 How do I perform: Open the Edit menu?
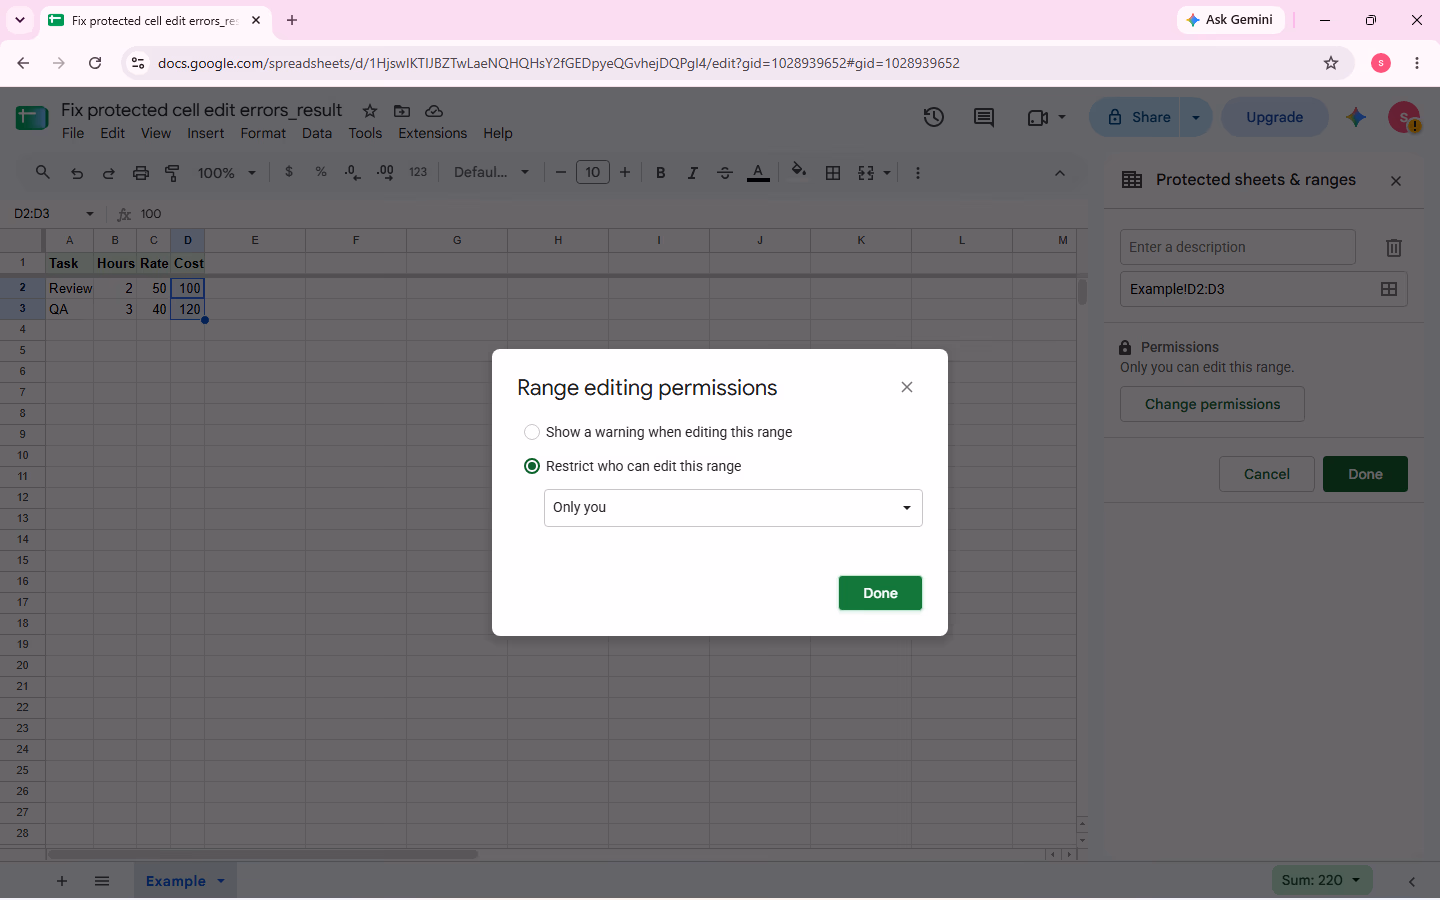[113, 133]
